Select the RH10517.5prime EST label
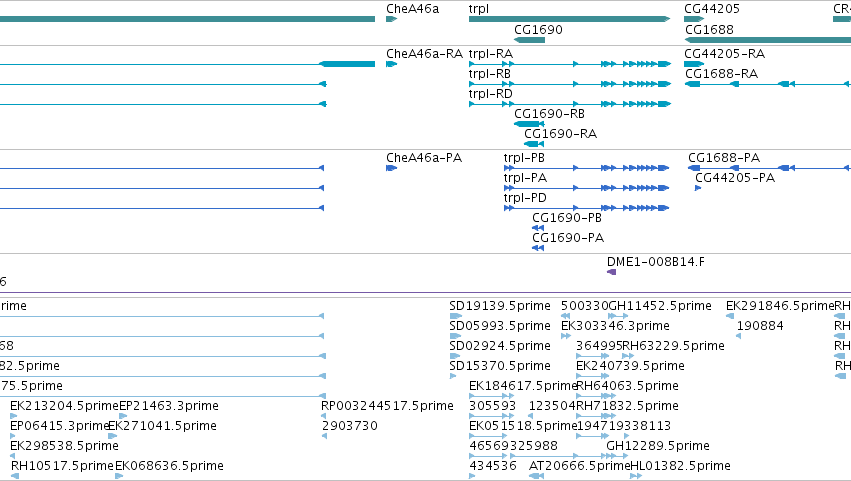Screen dimensions: 851x481 coord(62,466)
